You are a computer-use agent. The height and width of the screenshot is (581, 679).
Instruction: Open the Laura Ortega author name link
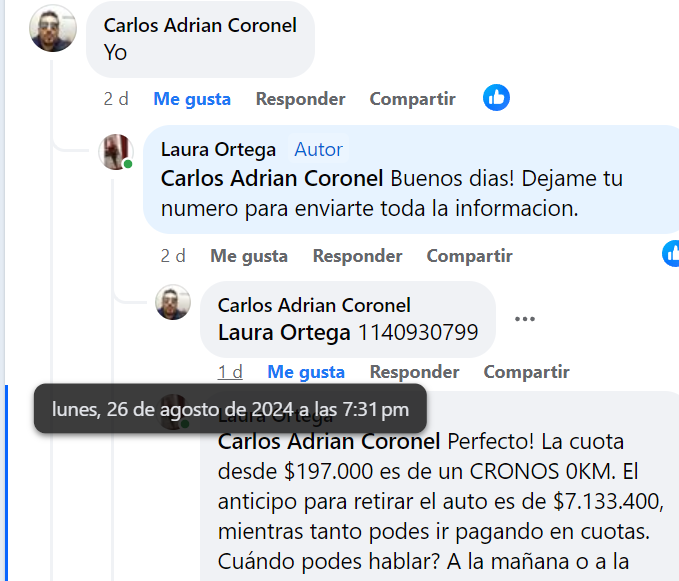click(218, 149)
